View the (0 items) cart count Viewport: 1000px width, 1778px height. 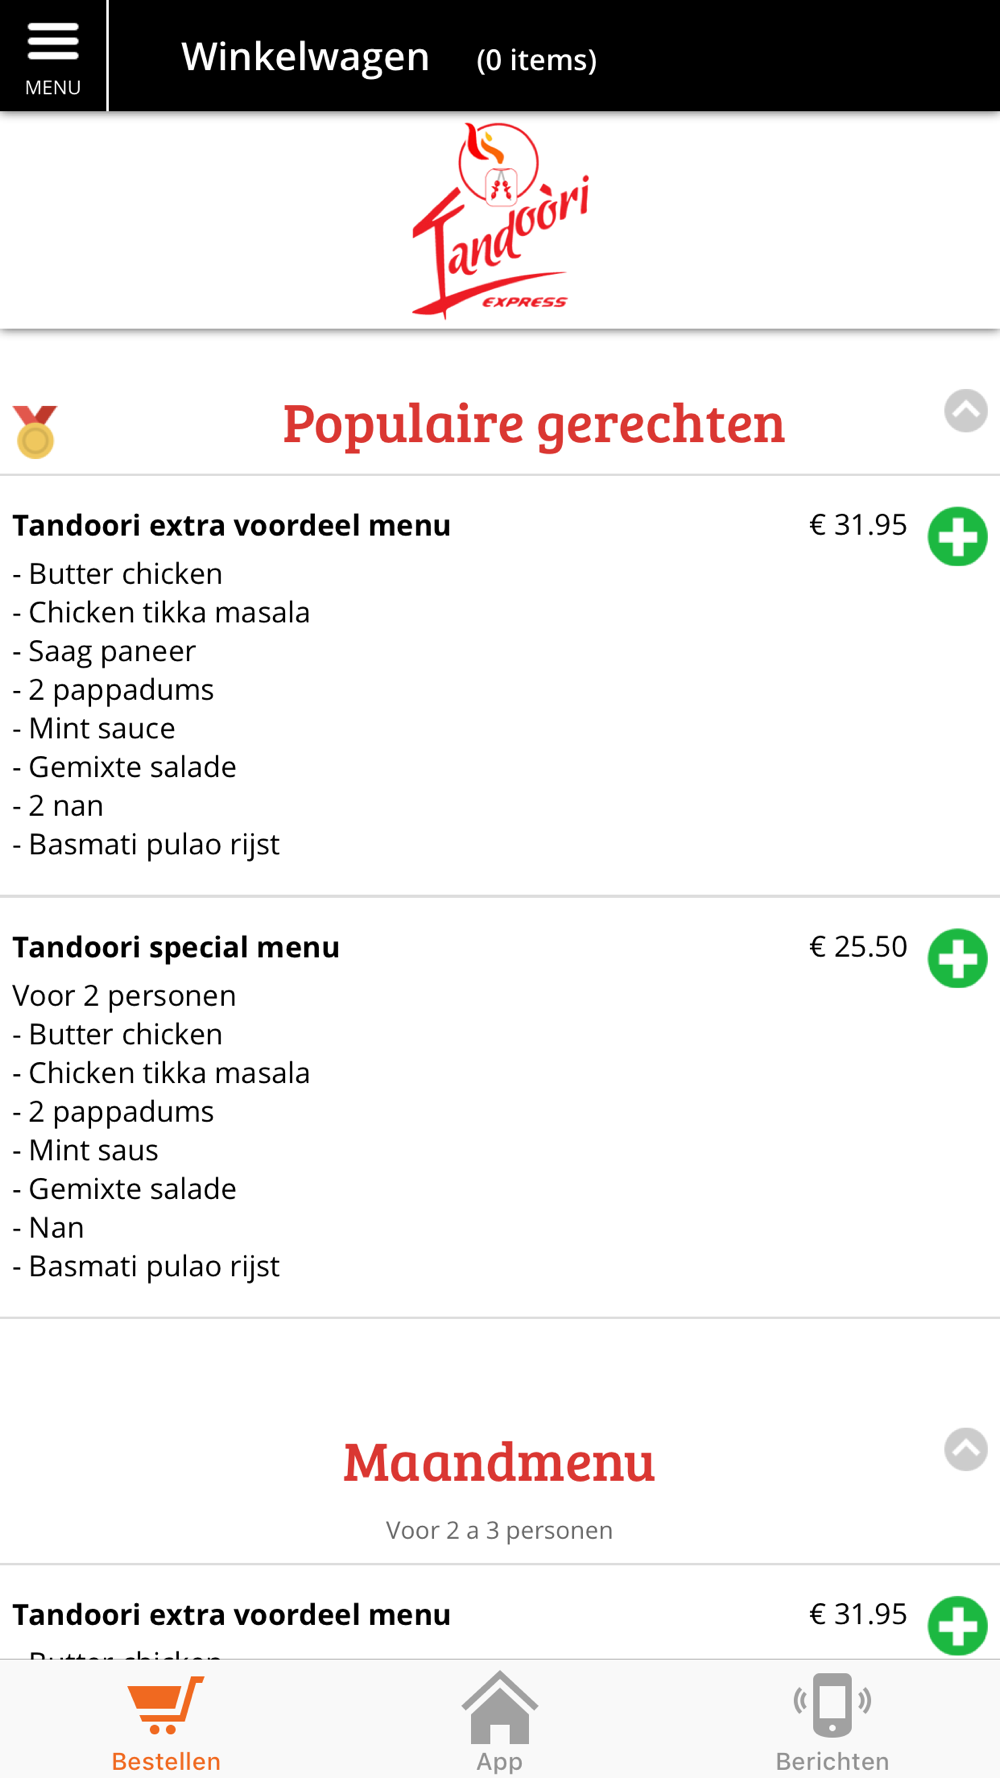(537, 60)
